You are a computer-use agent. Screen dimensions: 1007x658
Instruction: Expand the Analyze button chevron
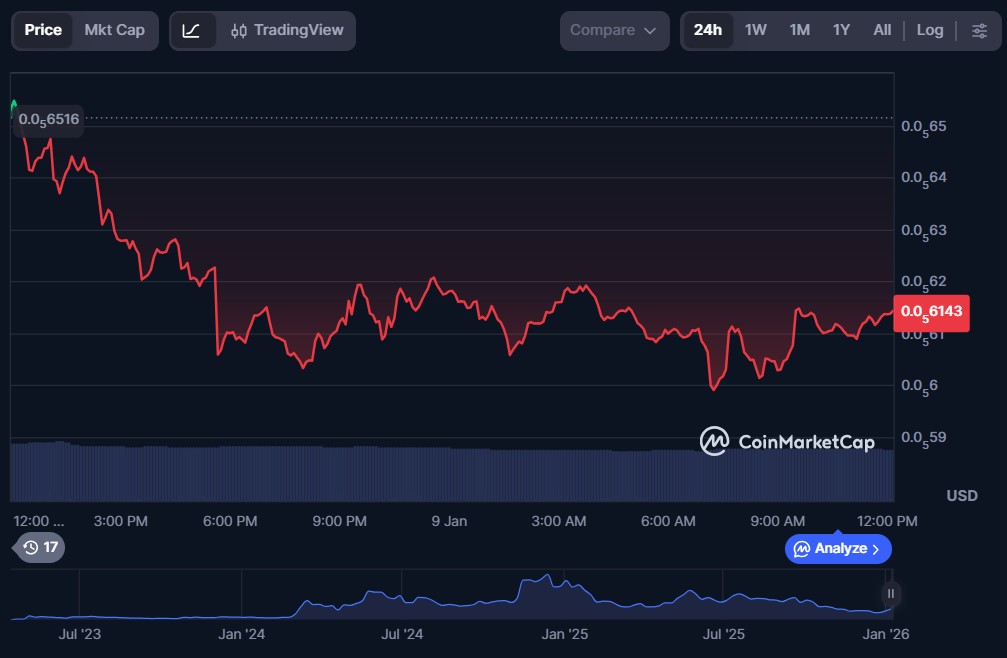[x=876, y=549]
